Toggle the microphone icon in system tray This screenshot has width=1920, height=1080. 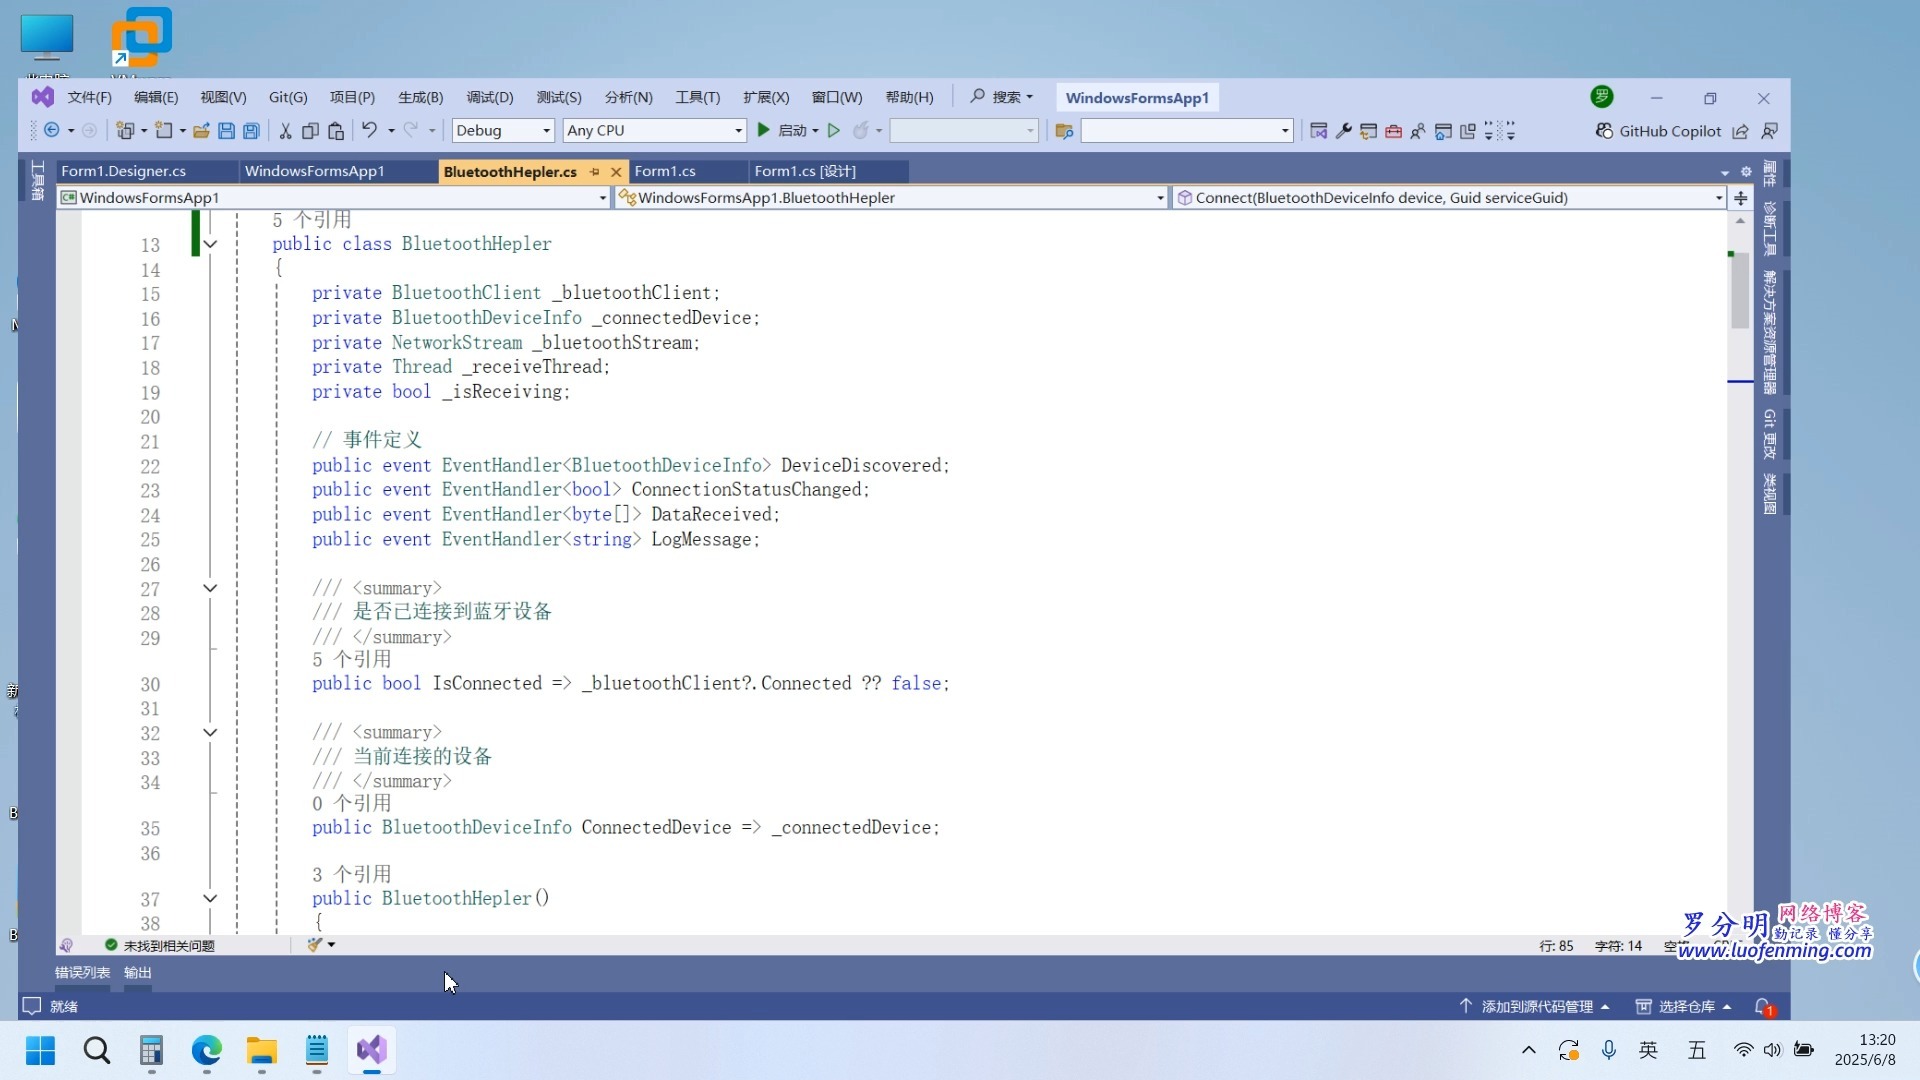coord(1608,1050)
